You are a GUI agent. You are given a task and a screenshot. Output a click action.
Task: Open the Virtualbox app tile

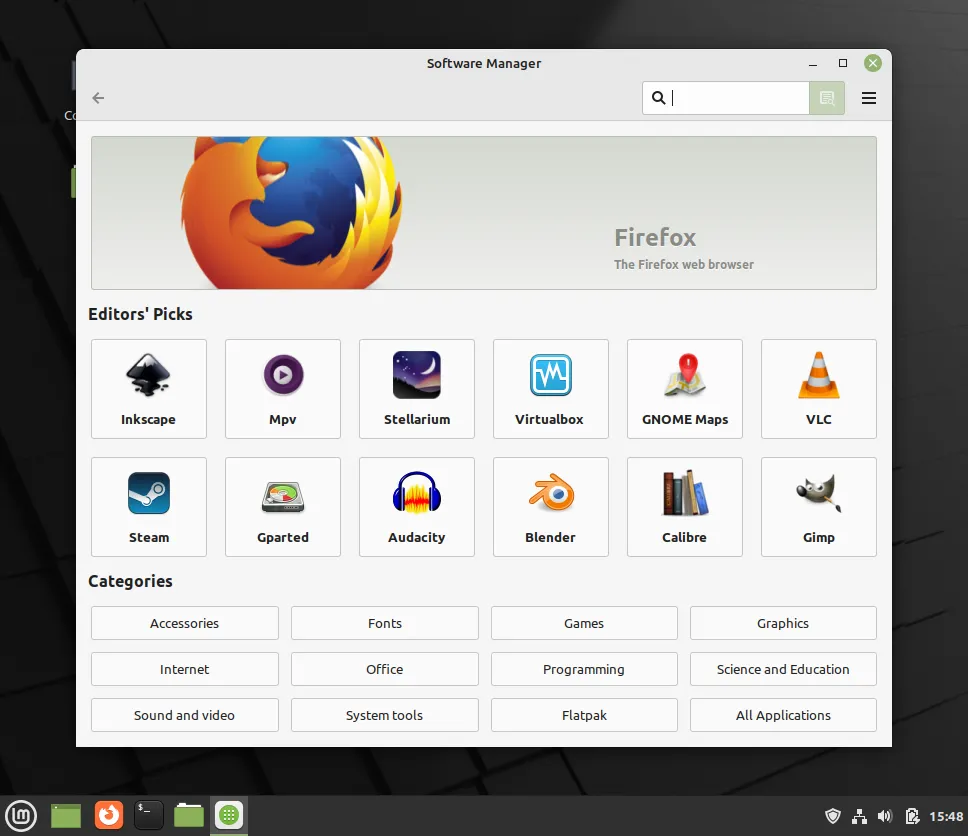pos(551,388)
